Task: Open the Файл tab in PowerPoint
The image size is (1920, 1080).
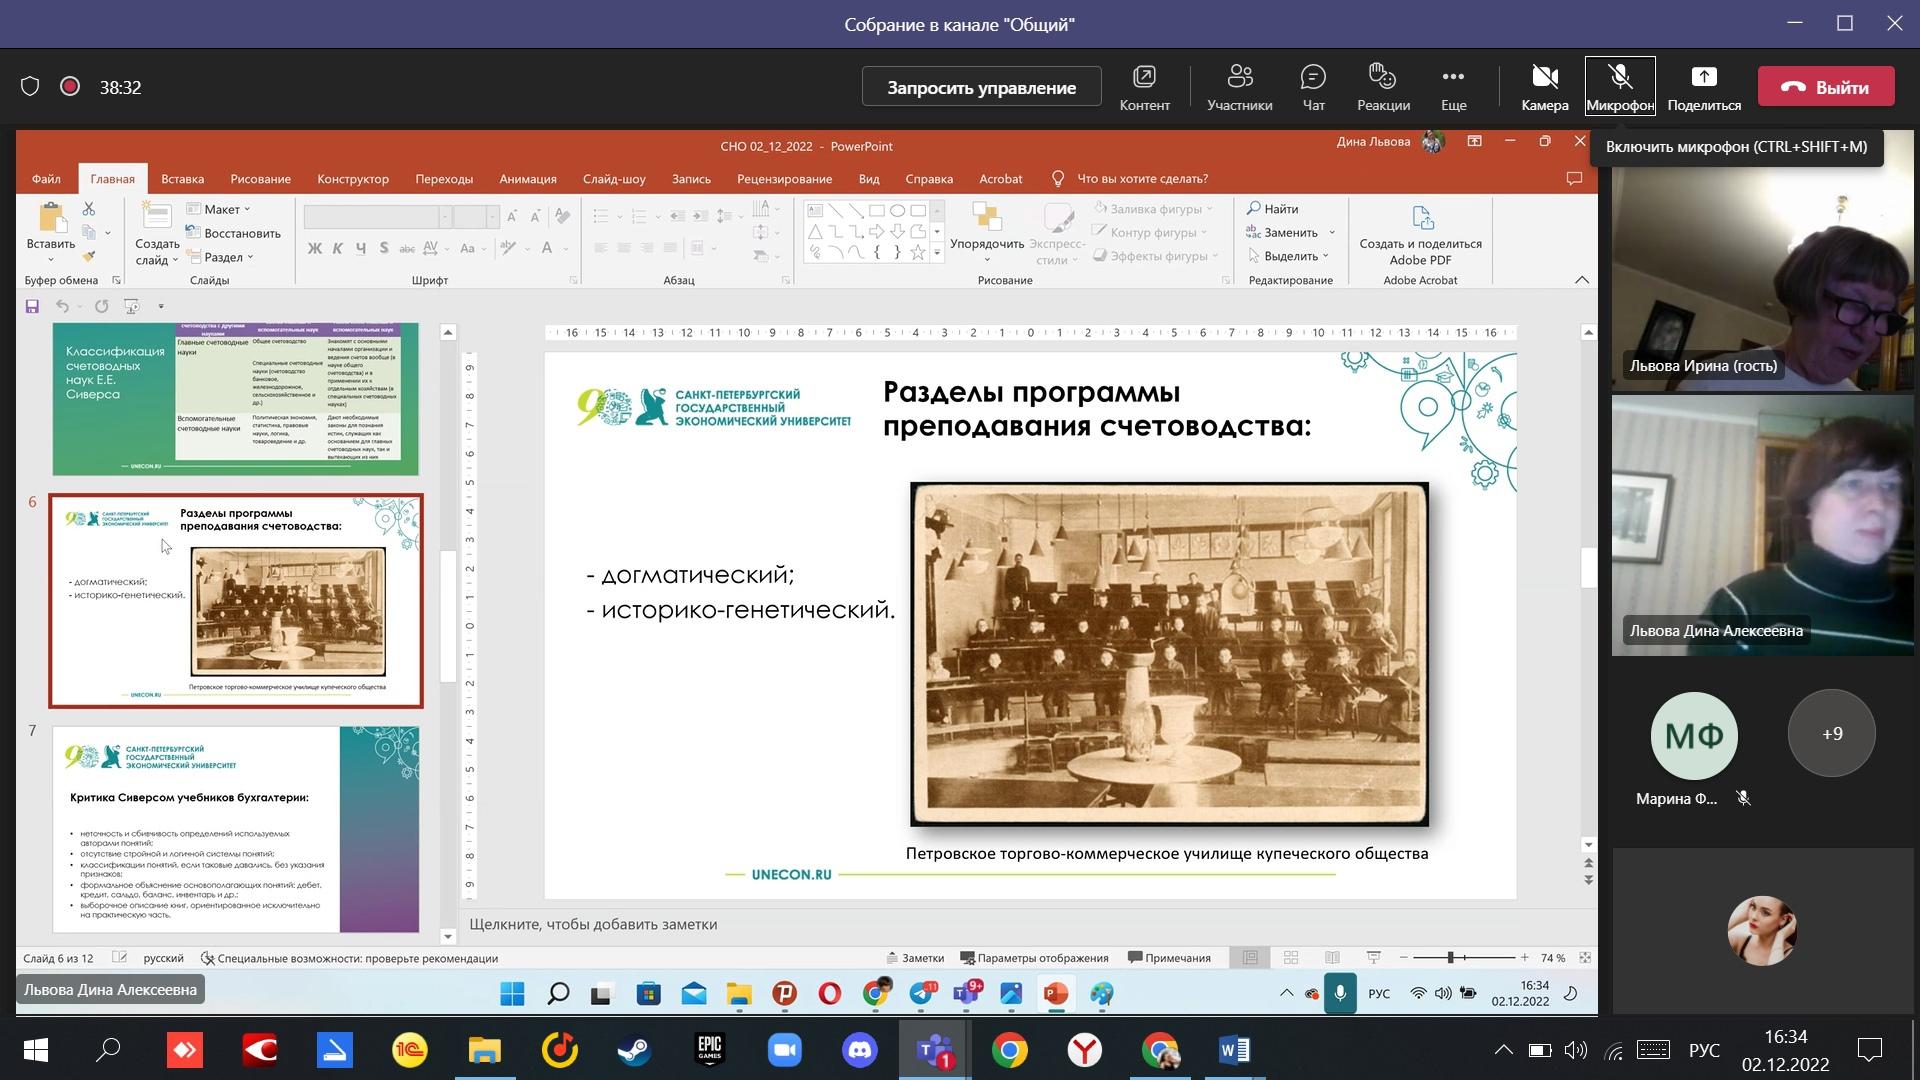Action: (x=46, y=179)
